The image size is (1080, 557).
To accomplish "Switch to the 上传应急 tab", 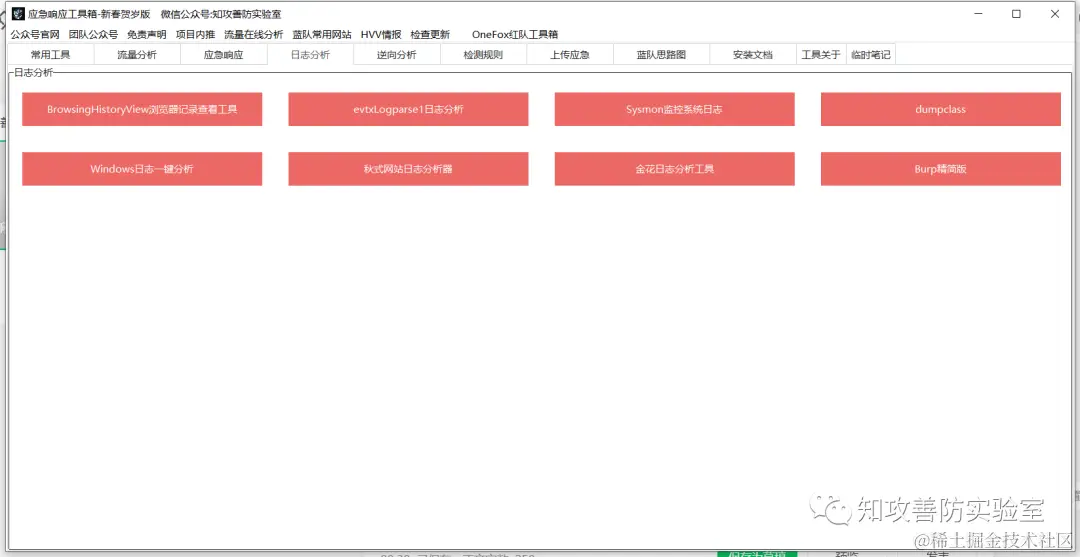I will [570, 55].
